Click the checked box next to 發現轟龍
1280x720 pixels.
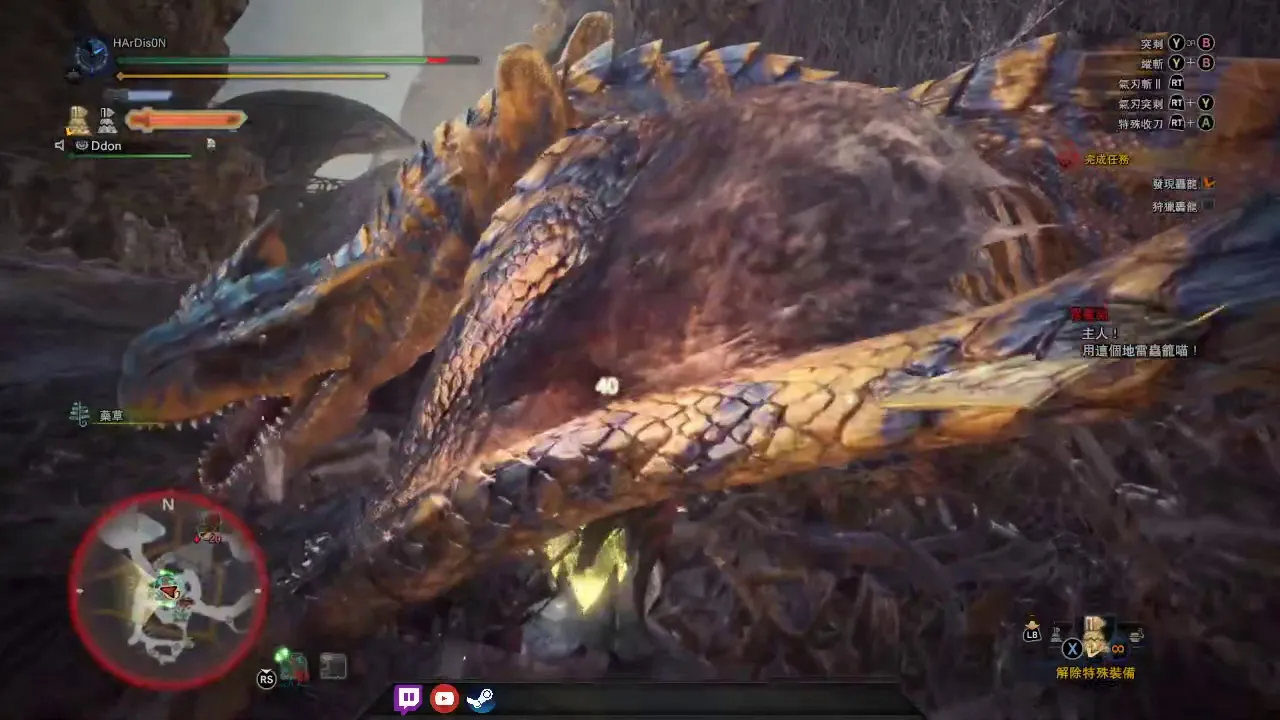point(1208,183)
